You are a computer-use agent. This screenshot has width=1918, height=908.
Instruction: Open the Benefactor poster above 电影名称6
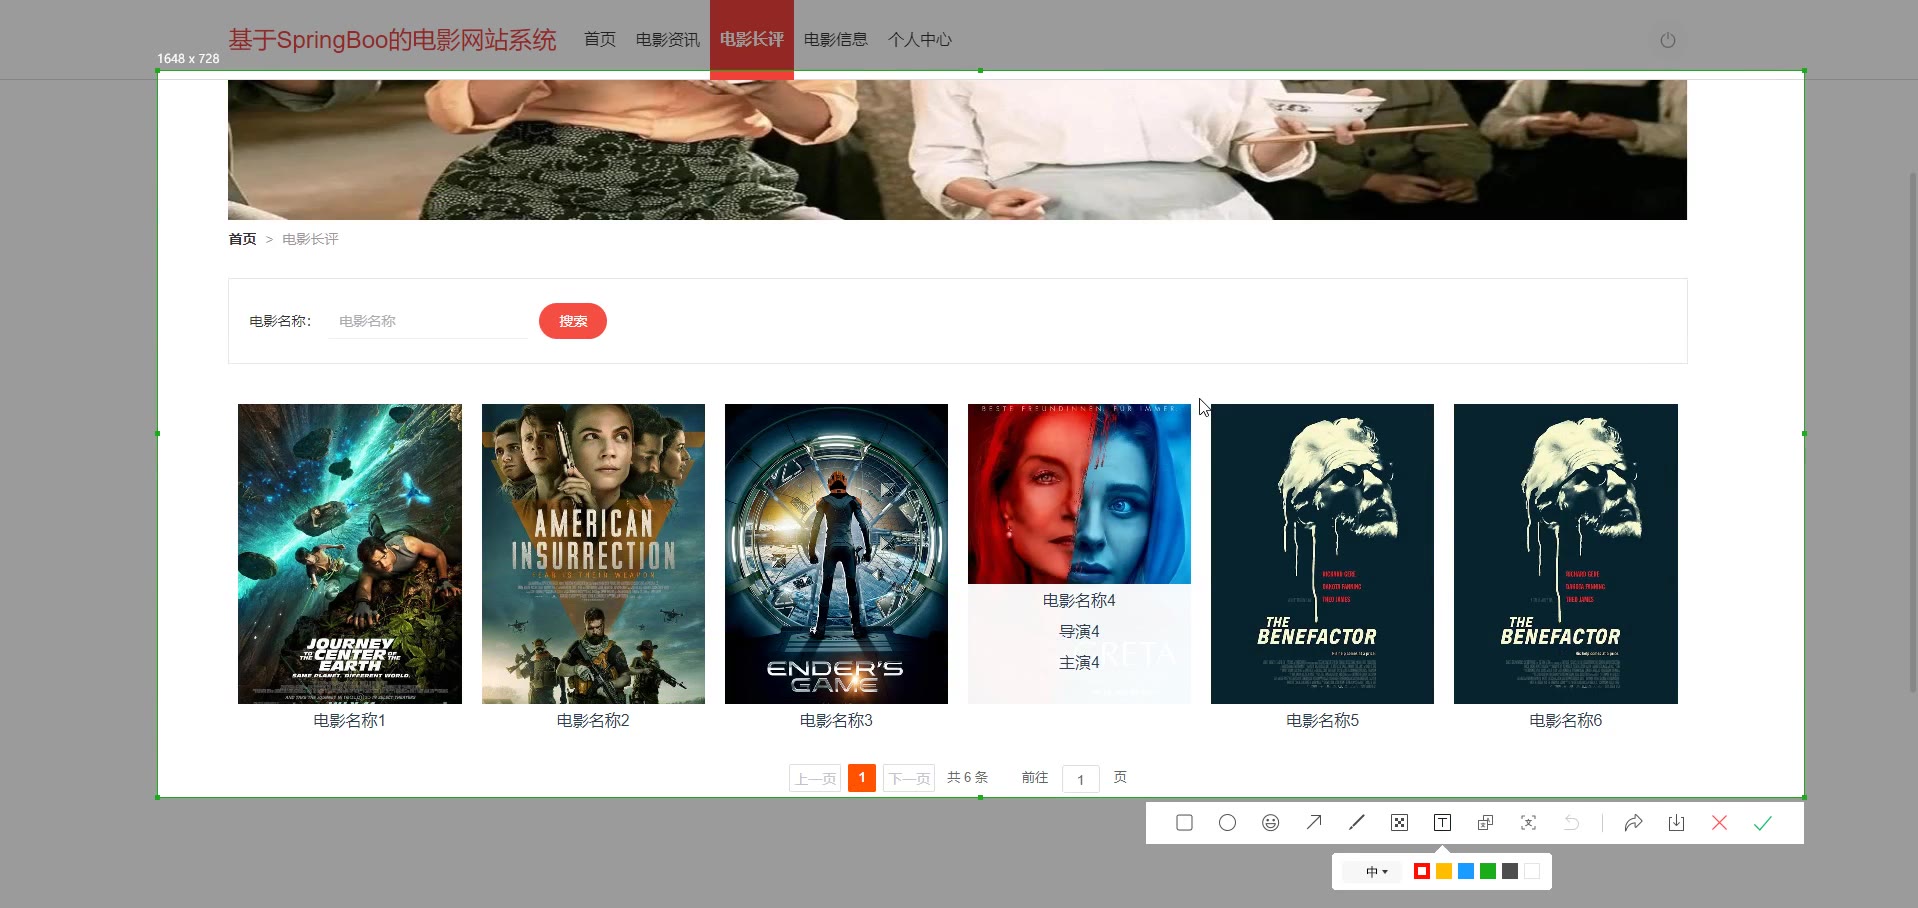coord(1566,554)
